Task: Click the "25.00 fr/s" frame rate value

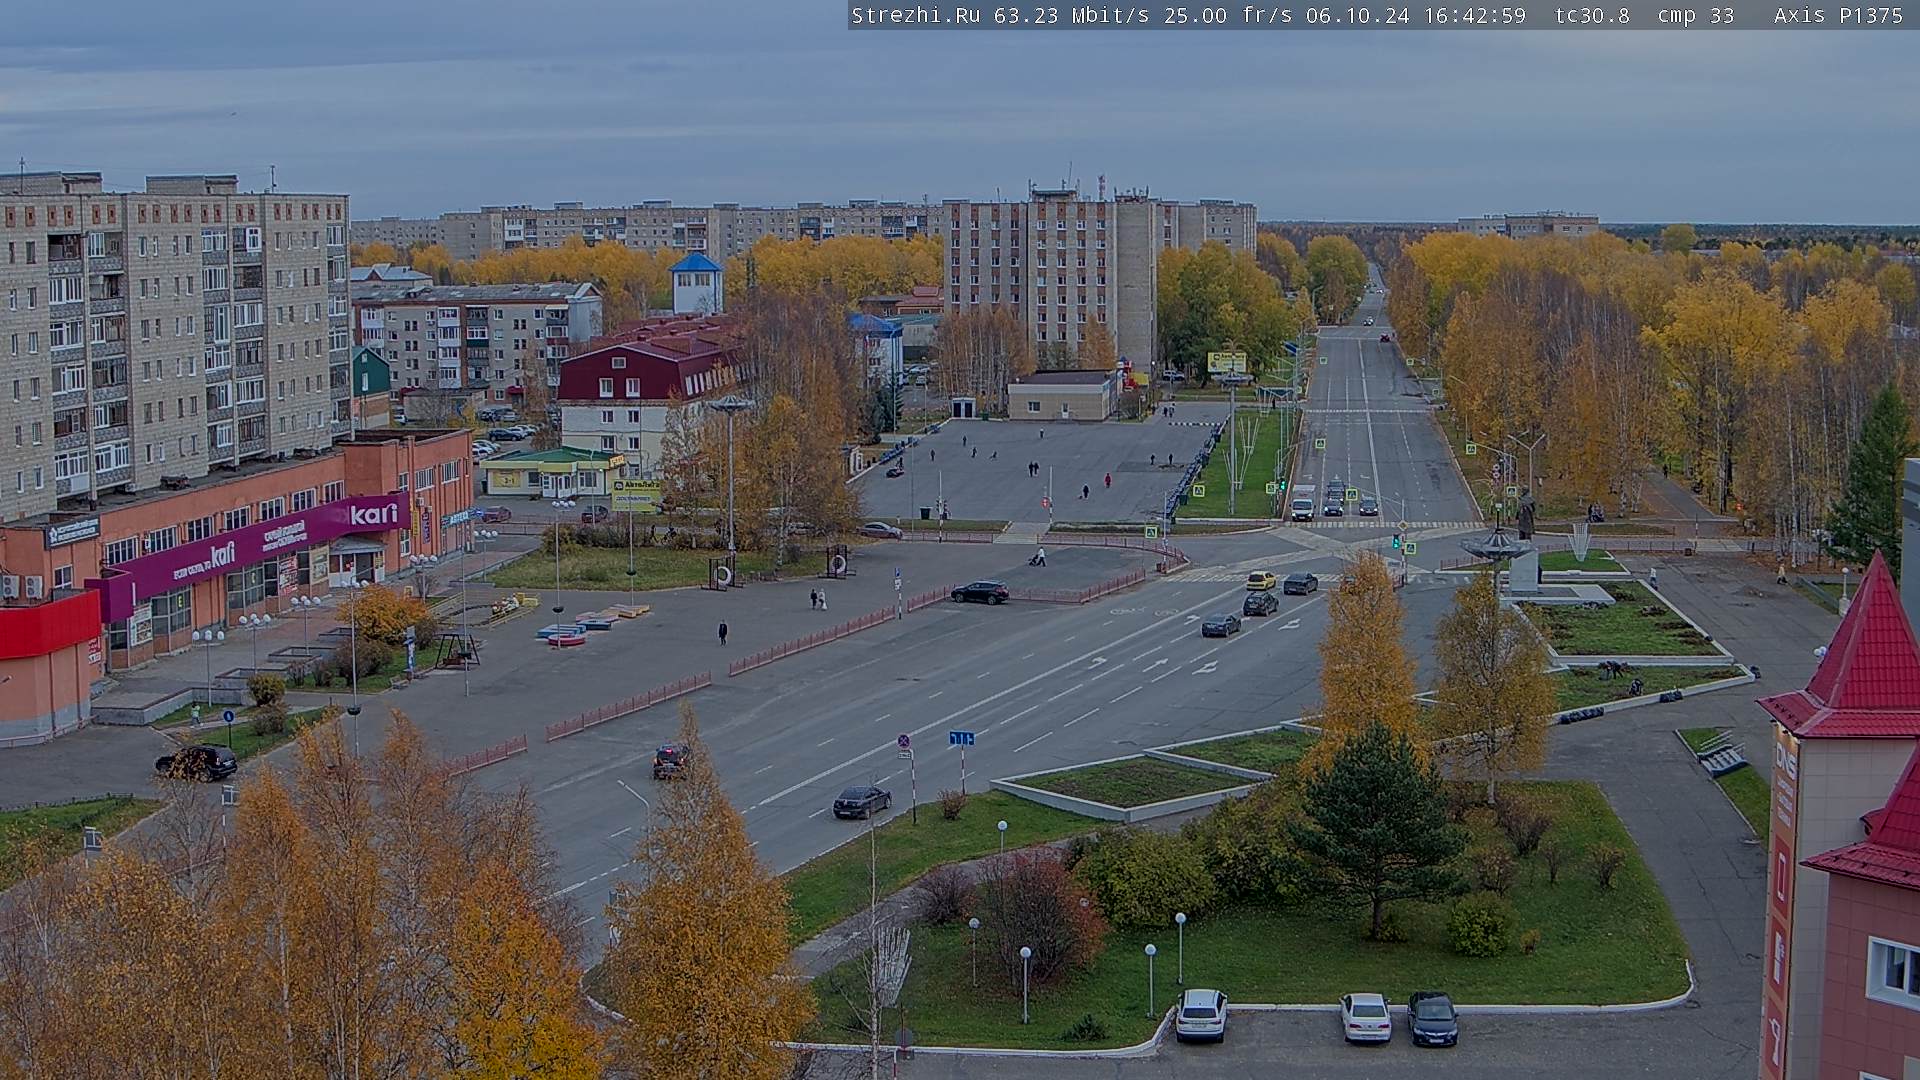Action: (1228, 15)
